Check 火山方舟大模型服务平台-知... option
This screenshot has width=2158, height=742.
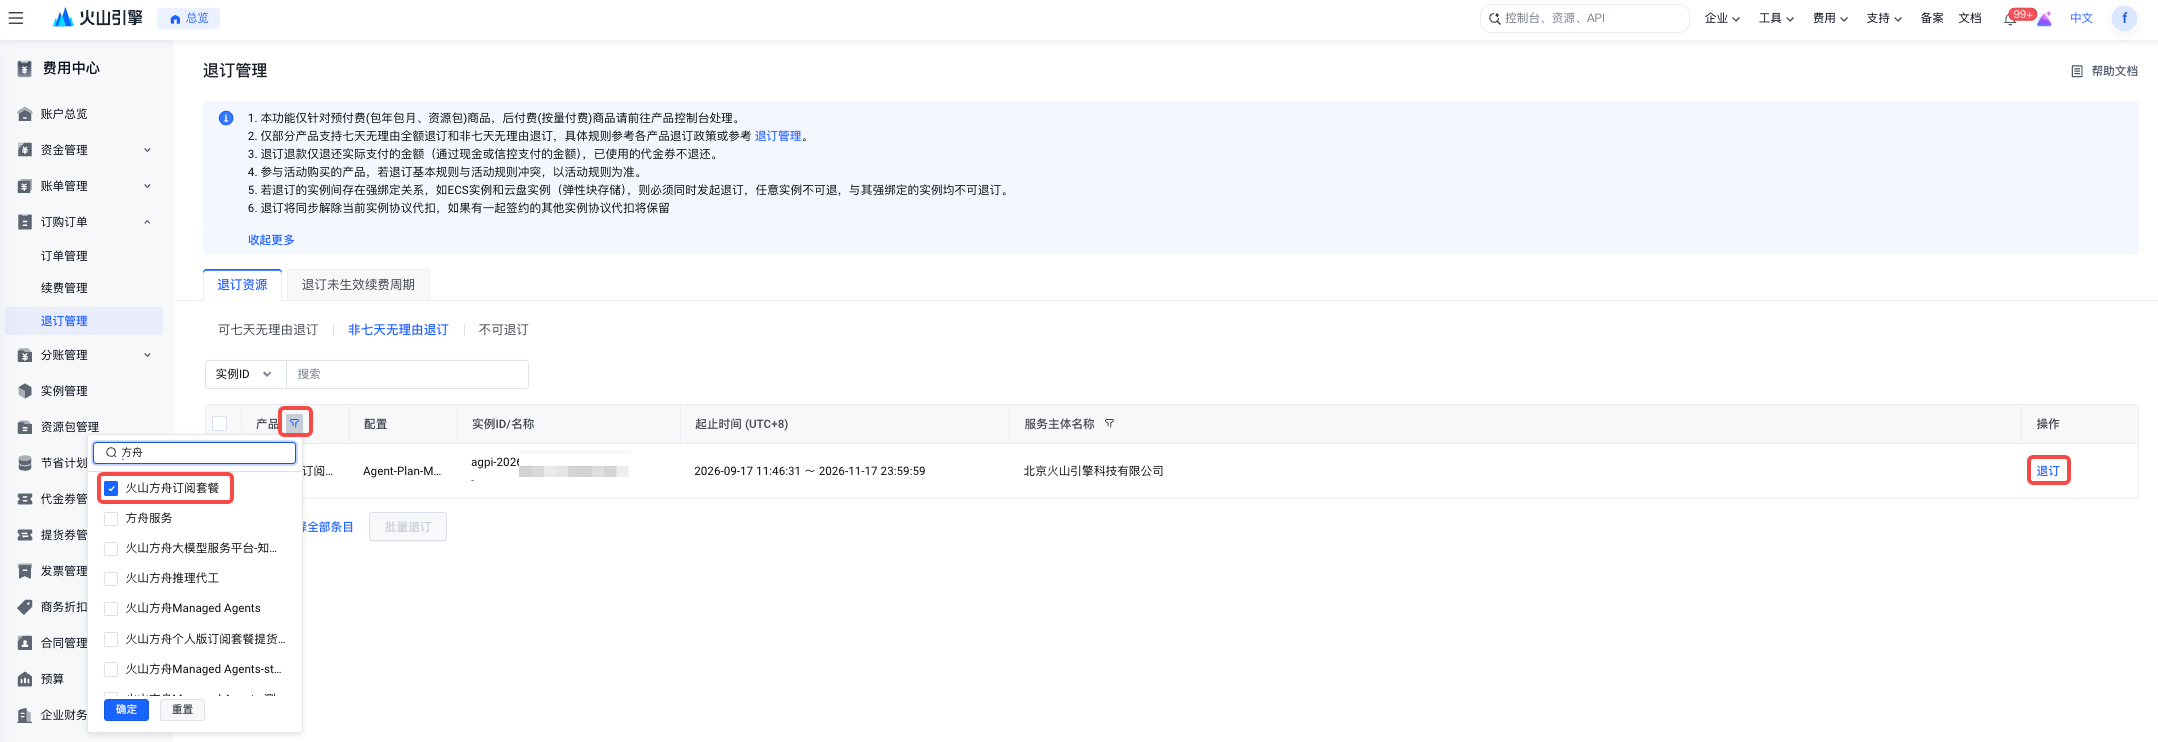click(111, 548)
